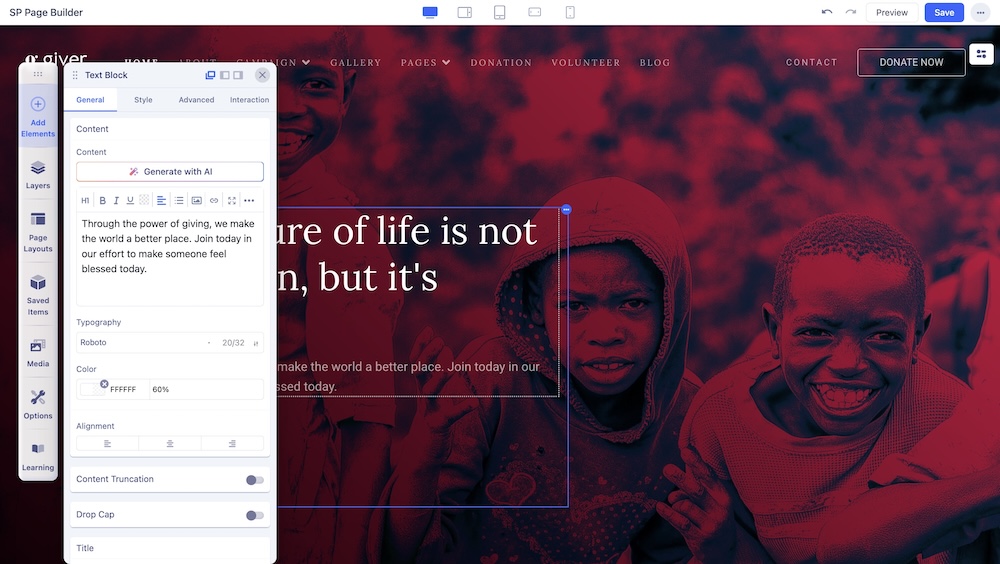Set alignment to right

click(232, 443)
